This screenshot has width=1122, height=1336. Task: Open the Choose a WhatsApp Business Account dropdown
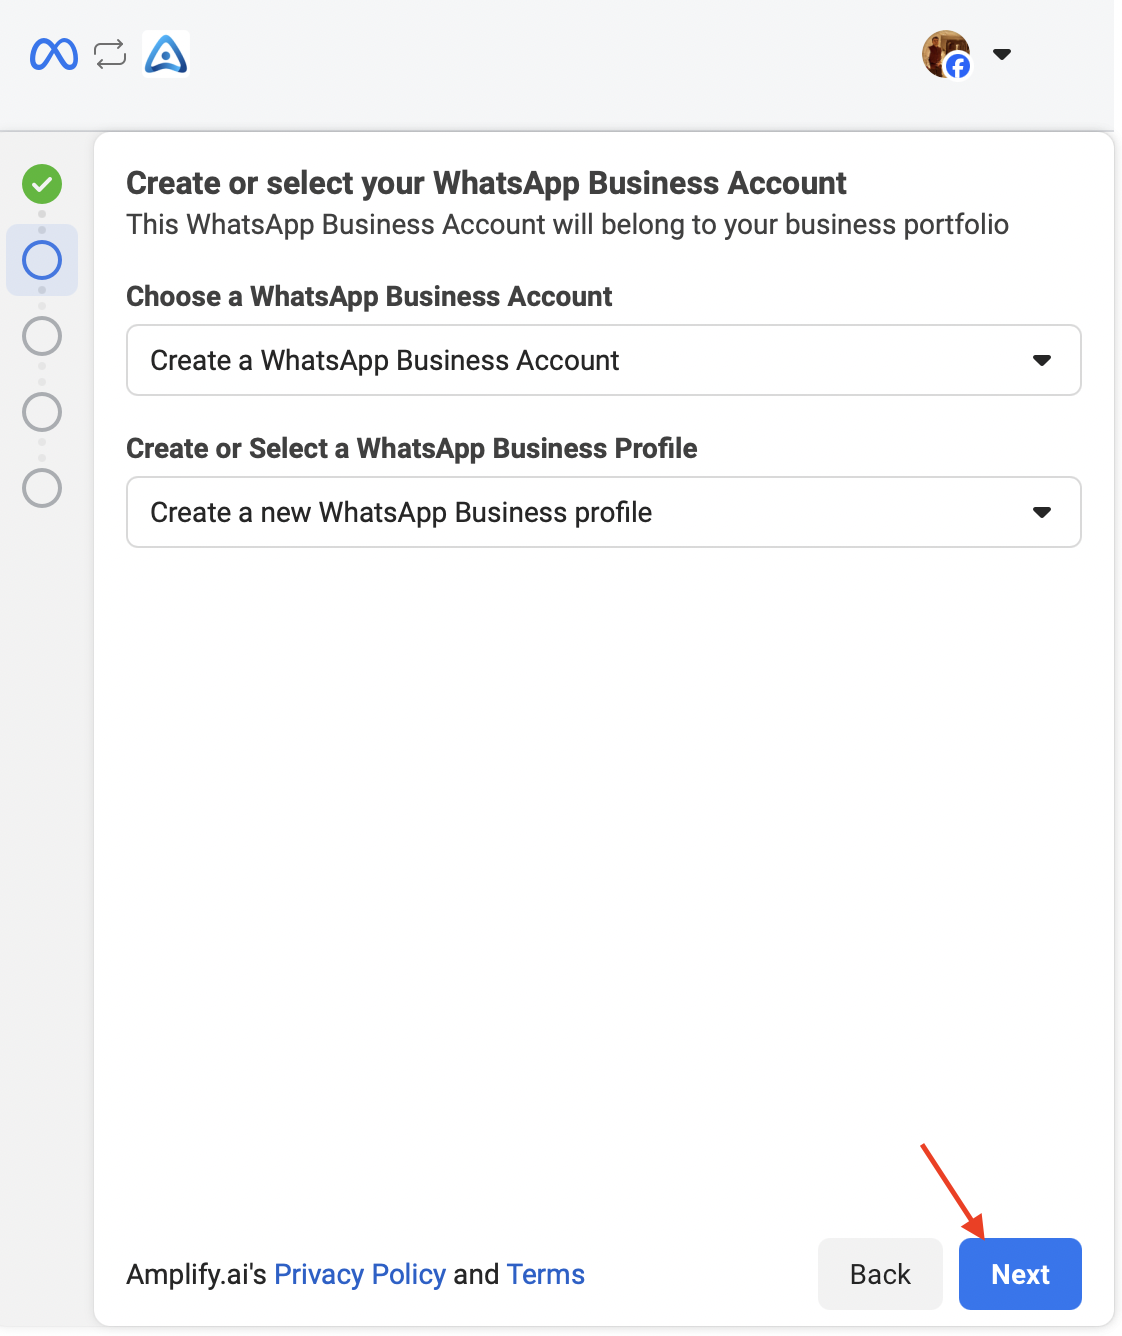click(604, 360)
